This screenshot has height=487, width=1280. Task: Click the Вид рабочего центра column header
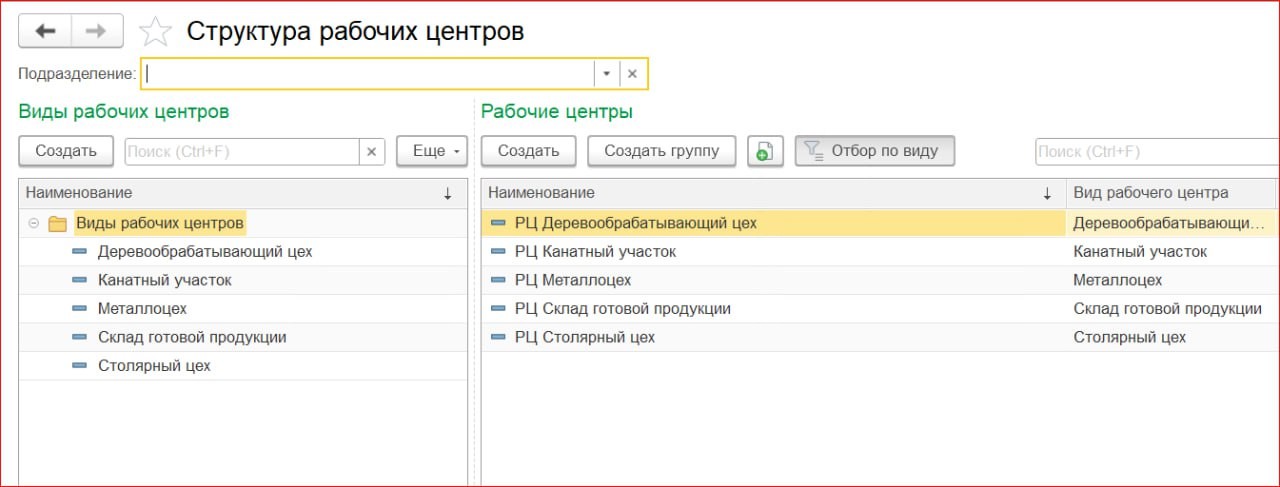1150,193
